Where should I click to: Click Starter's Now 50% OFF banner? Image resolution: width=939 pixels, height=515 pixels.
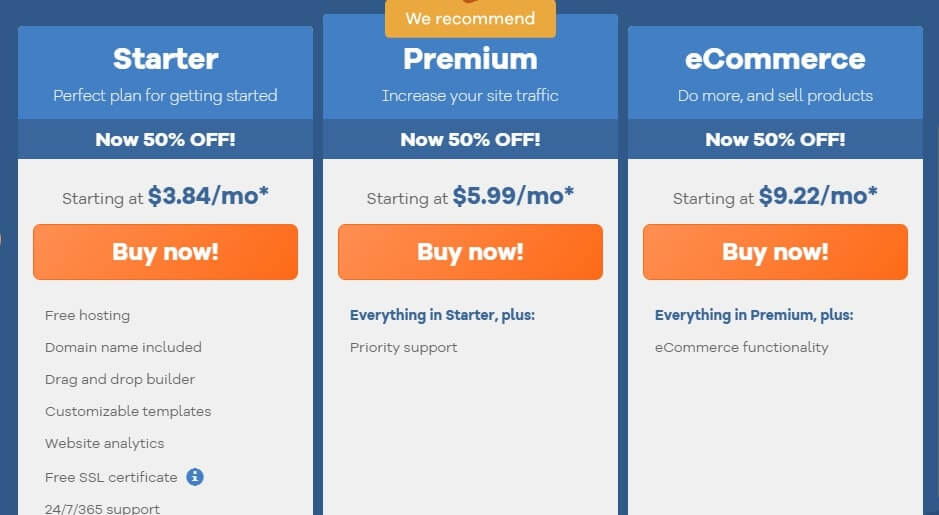(x=165, y=139)
